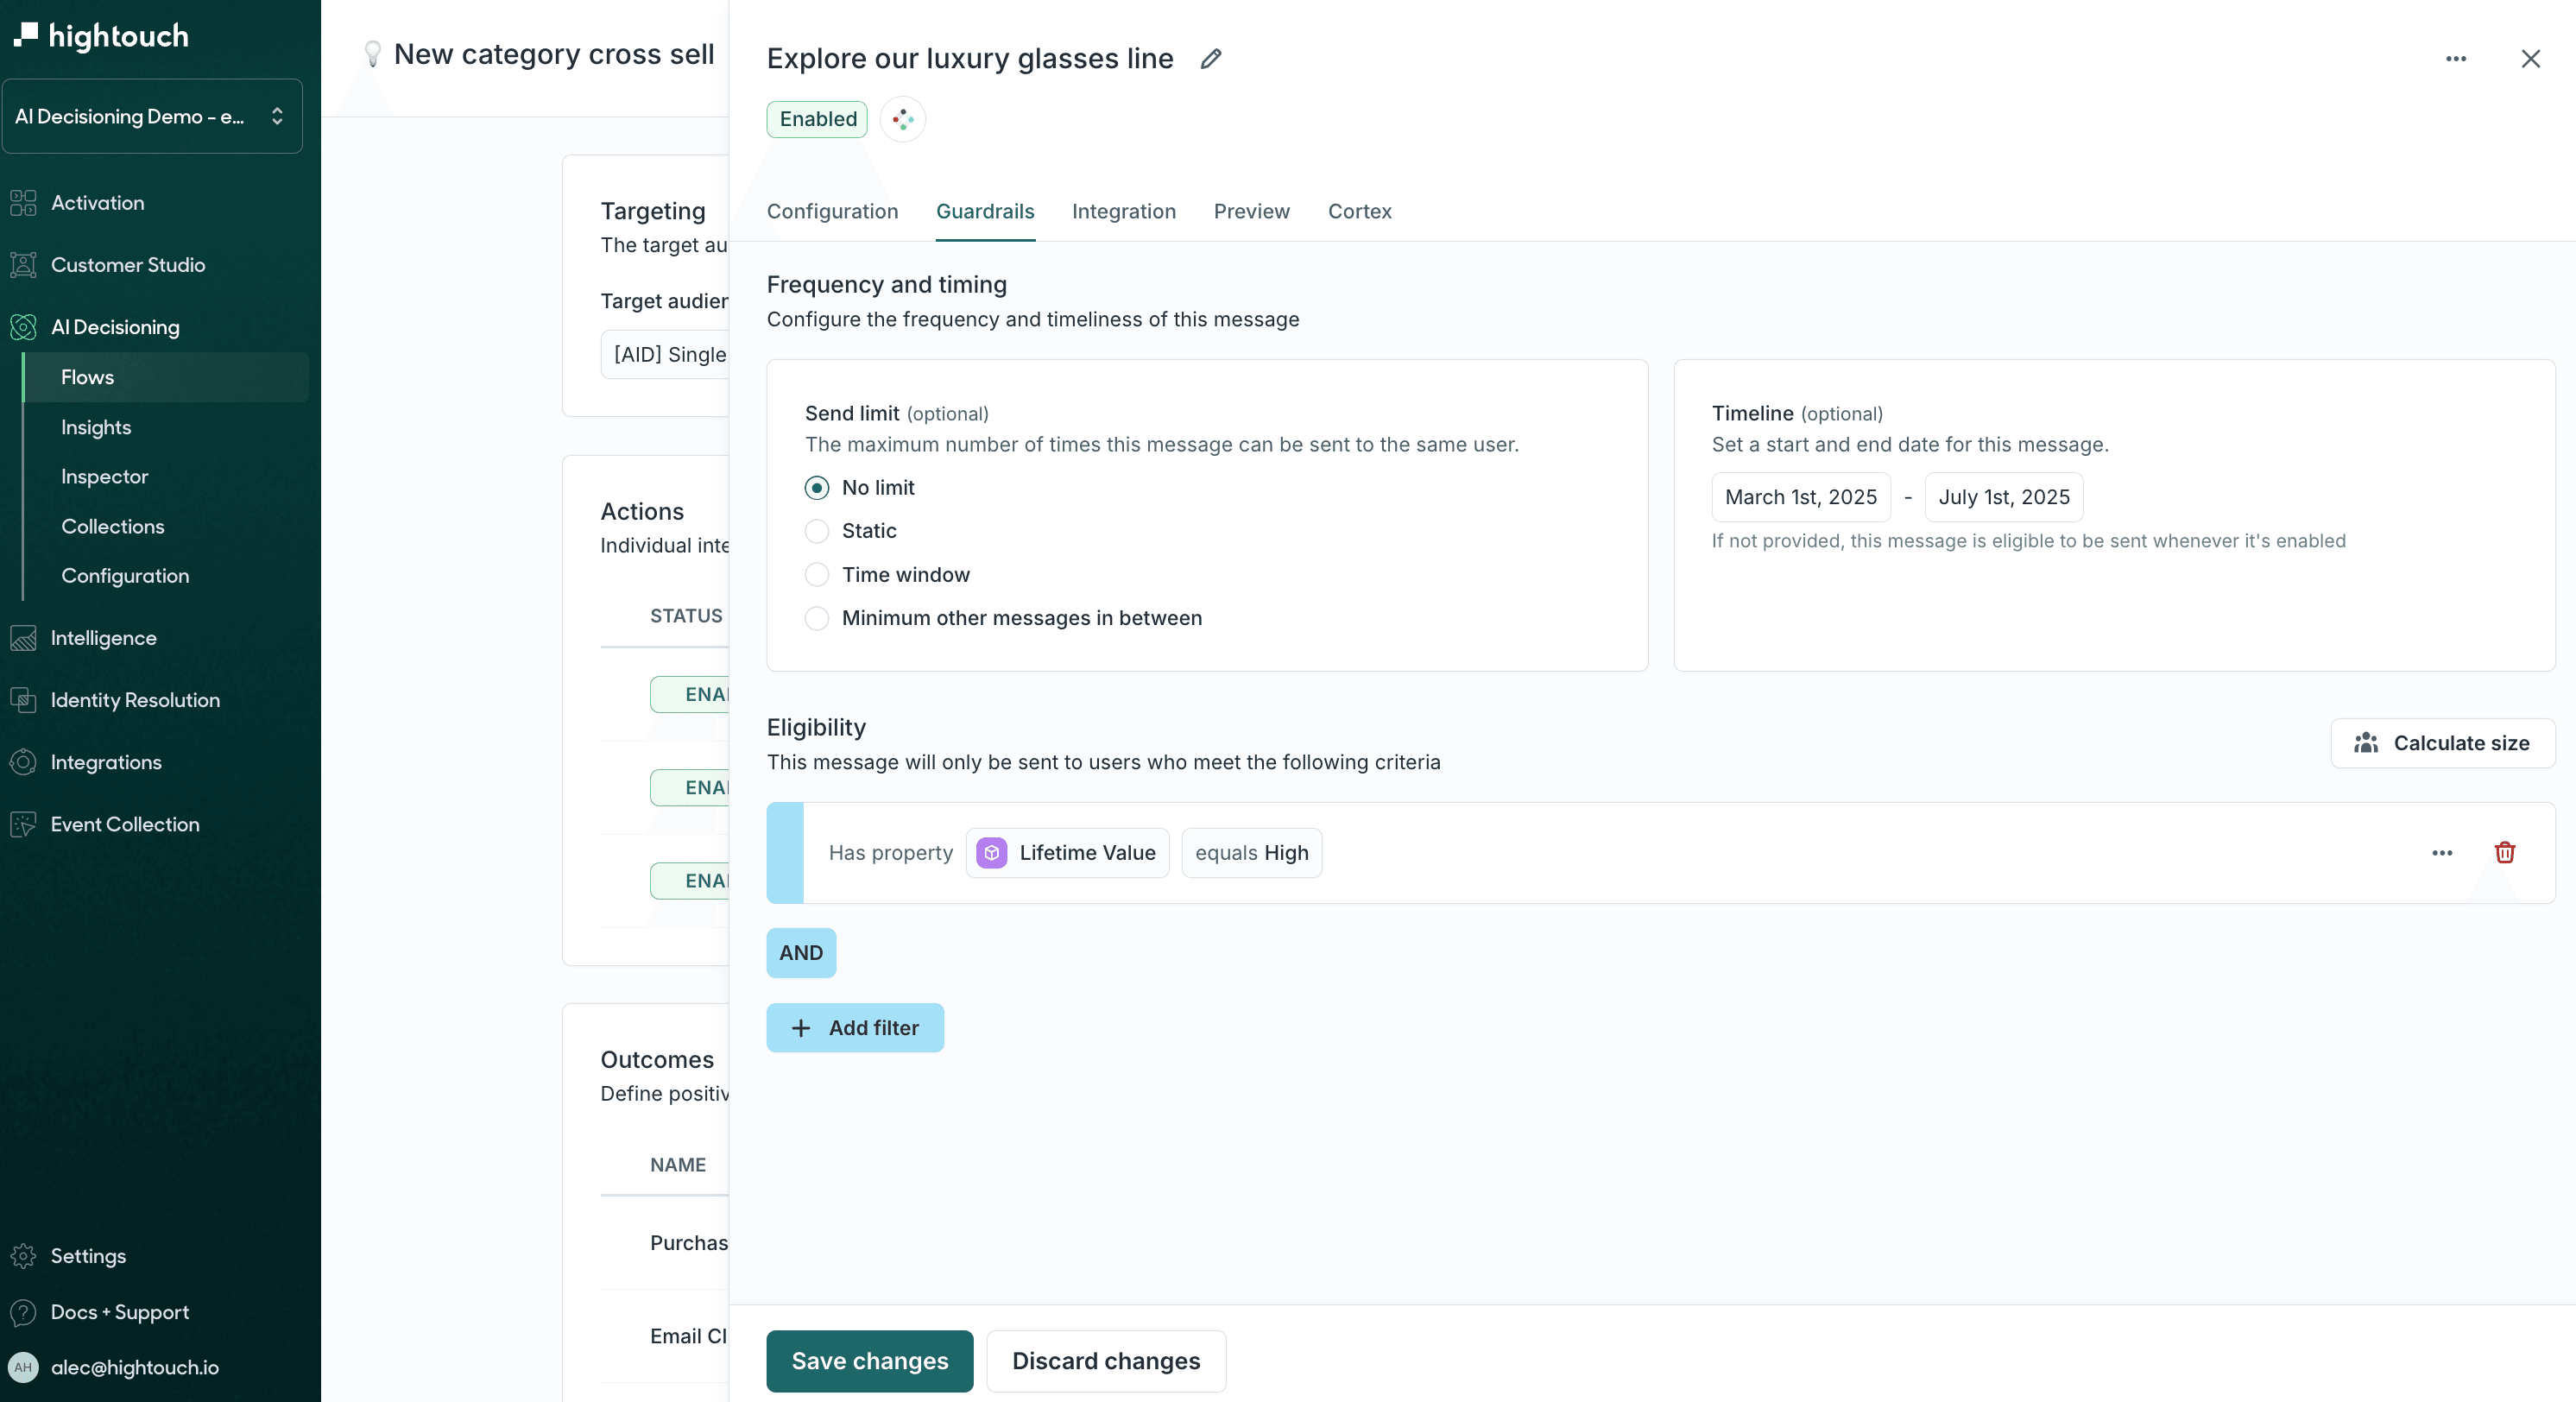Open the message options three-dot menu

pyautogui.click(x=2456, y=59)
